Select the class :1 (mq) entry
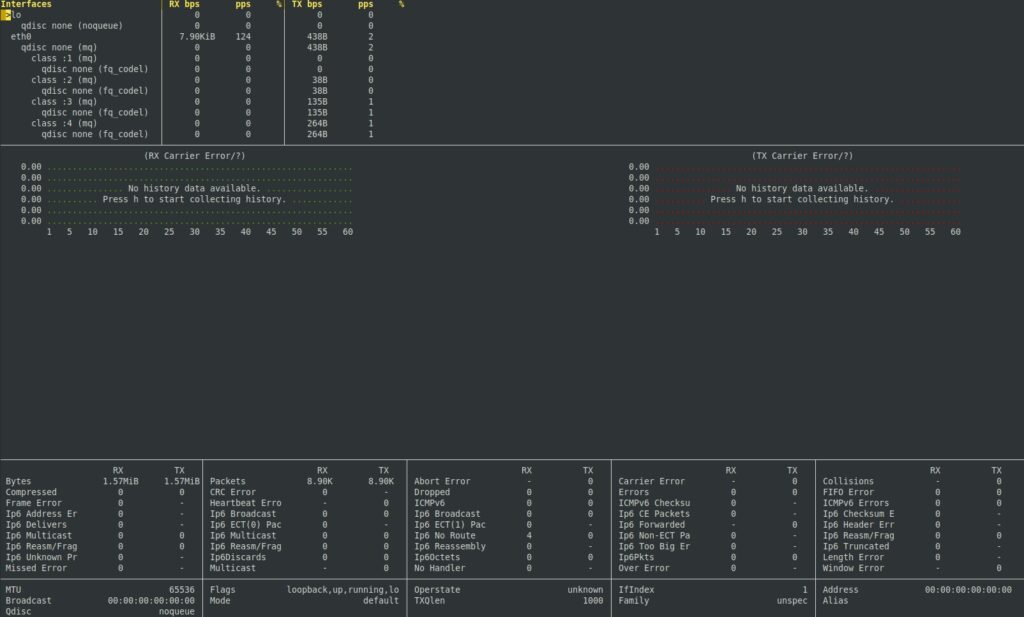Screen dimensions: 1024x617 [64, 58]
